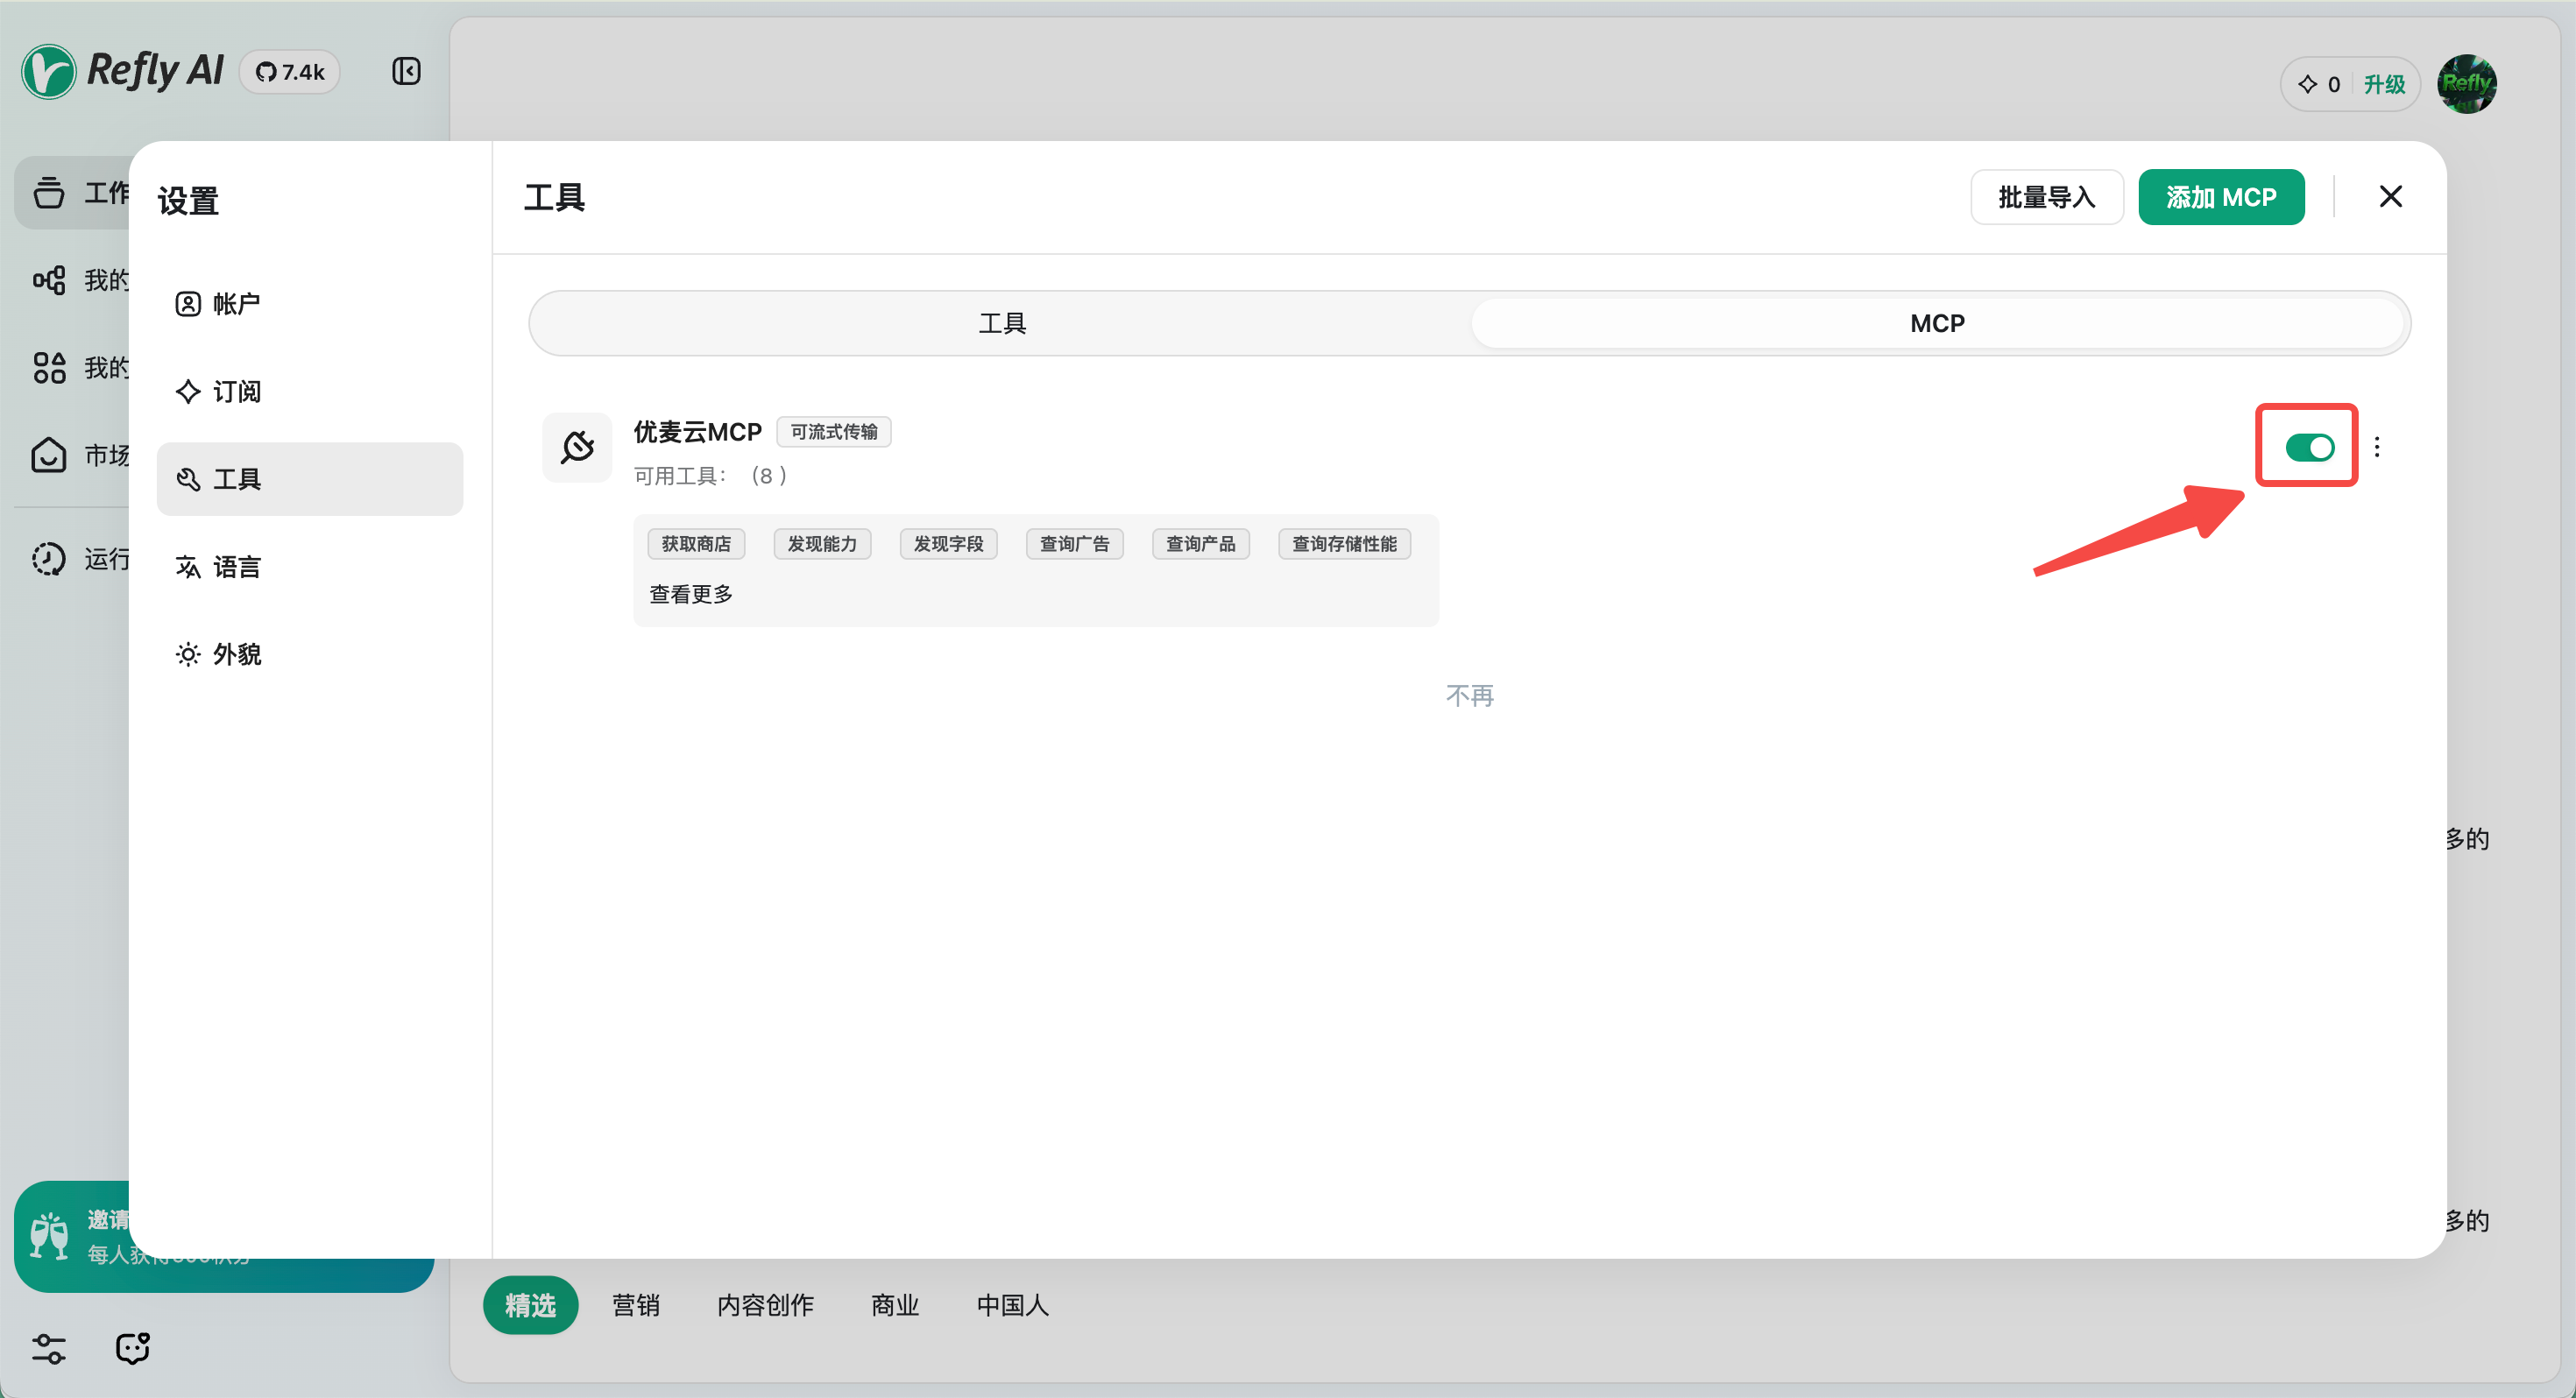The width and height of the screenshot is (2576, 1398).
Task: Open the GitHub 7.4k stars badge
Action: pos(290,72)
